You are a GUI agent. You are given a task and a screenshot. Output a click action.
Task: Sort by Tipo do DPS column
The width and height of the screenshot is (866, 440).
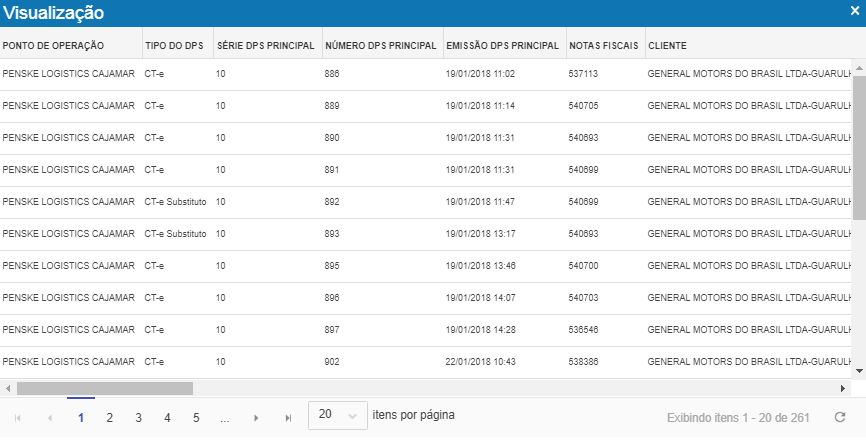[174, 46]
